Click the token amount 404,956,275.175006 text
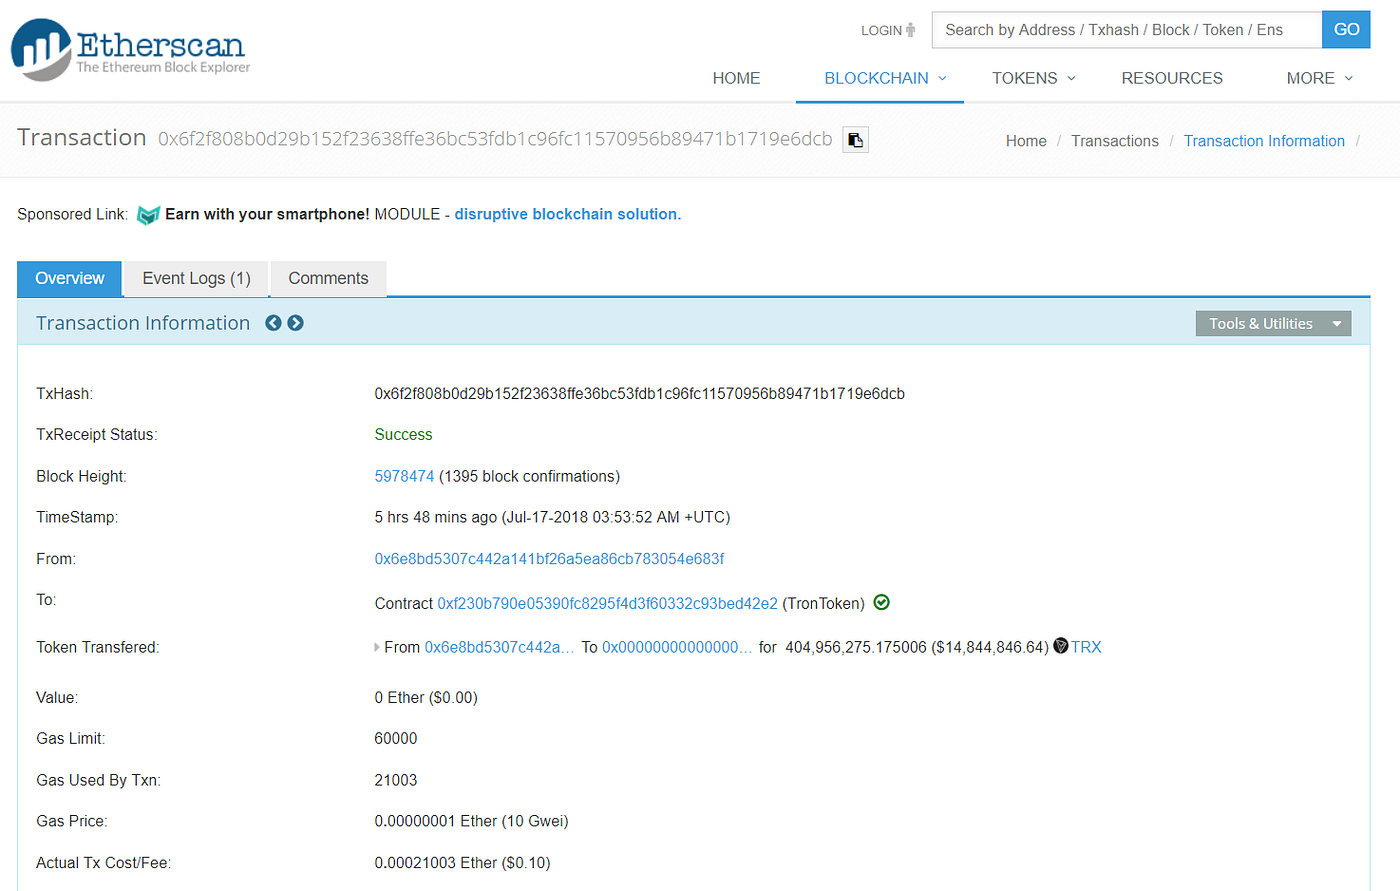 [856, 647]
